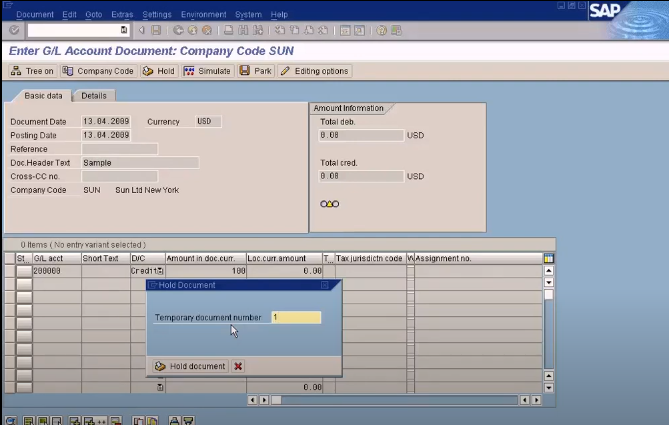Open the Goto menu
This screenshot has width=669, height=425.
(93, 15)
